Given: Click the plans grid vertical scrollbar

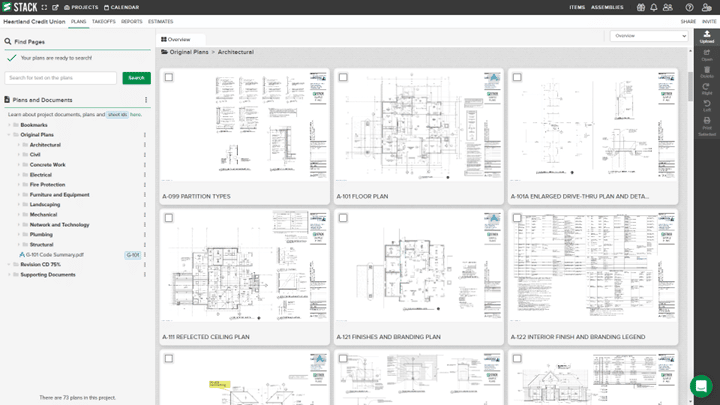Looking at the screenshot, I should 690,86.
